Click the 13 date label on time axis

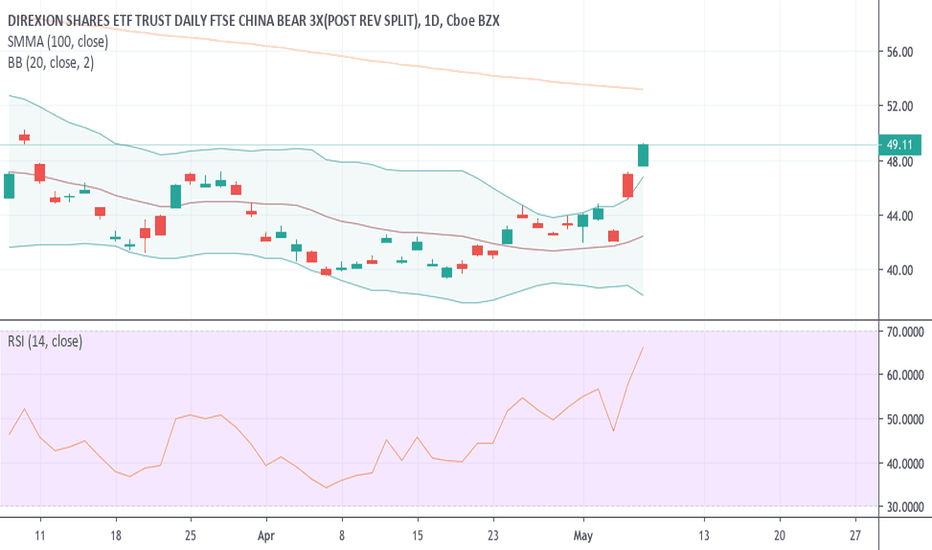pos(704,536)
